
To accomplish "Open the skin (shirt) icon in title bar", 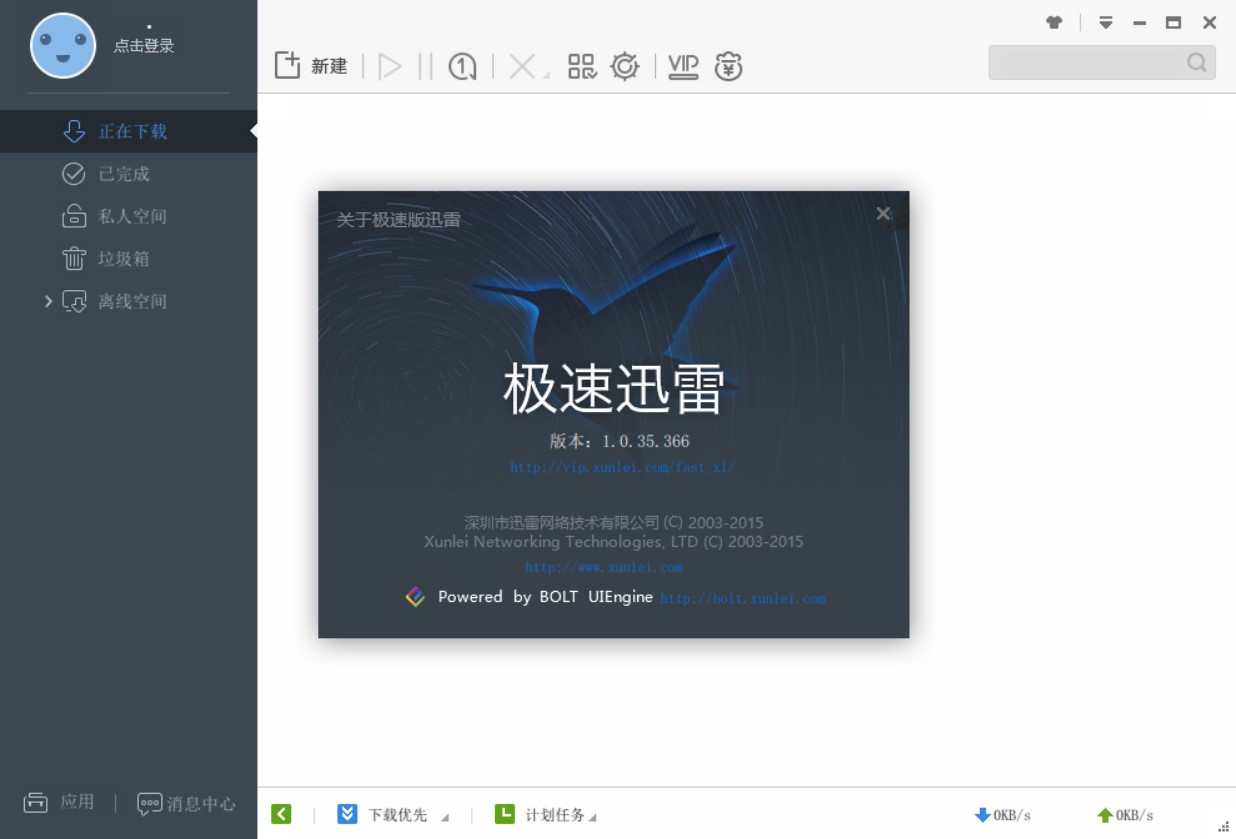I will [x=1054, y=22].
